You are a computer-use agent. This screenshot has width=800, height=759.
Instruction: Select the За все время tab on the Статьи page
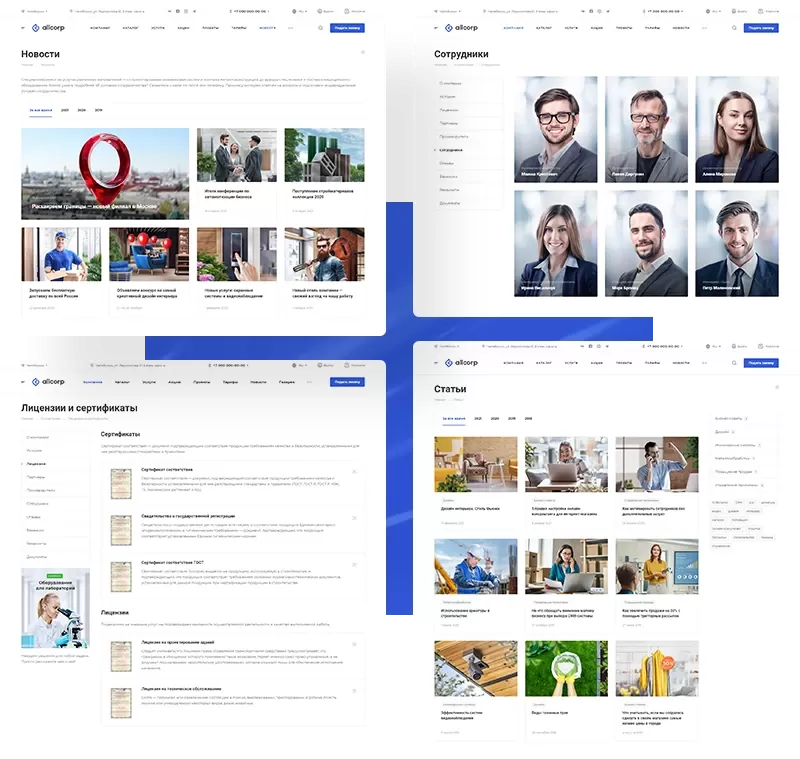(453, 419)
